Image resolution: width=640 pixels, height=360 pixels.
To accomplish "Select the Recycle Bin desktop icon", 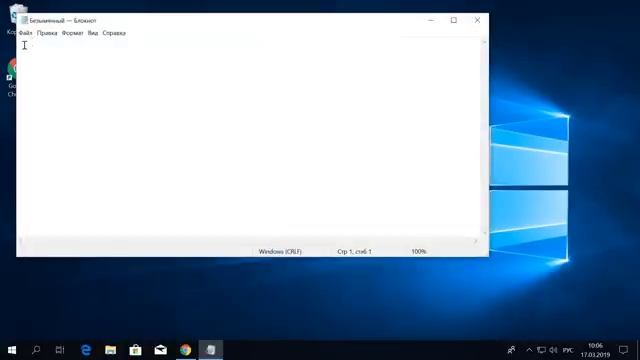I will [11, 19].
